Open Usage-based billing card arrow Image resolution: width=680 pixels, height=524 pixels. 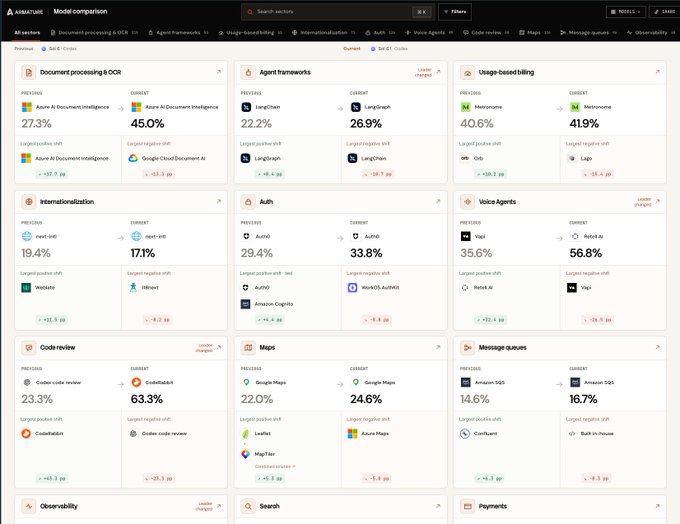657,72
